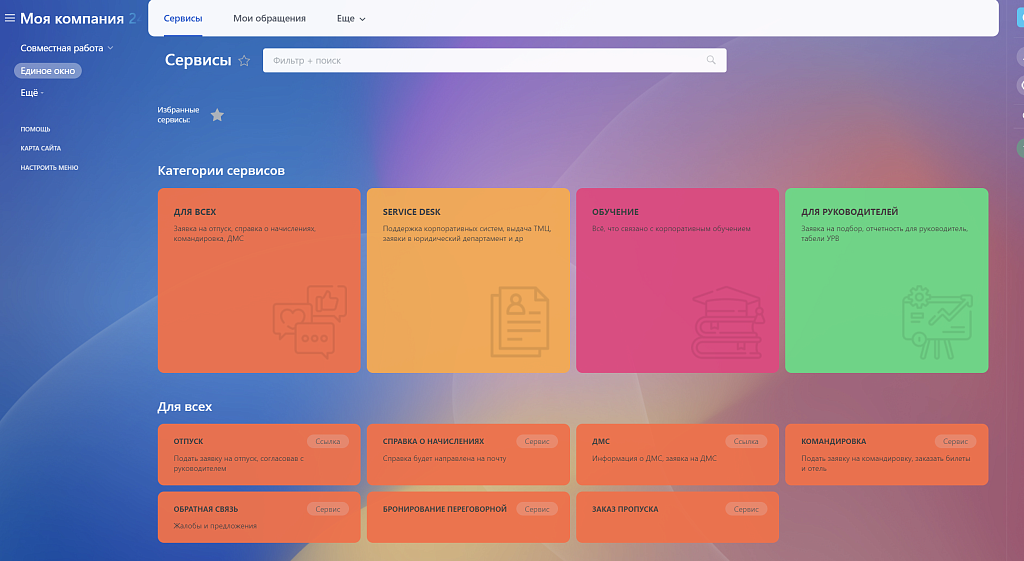Click the chat bubbles icon in Для всех tile
This screenshot has height=561, width=1024.
[x=310, y=322]
